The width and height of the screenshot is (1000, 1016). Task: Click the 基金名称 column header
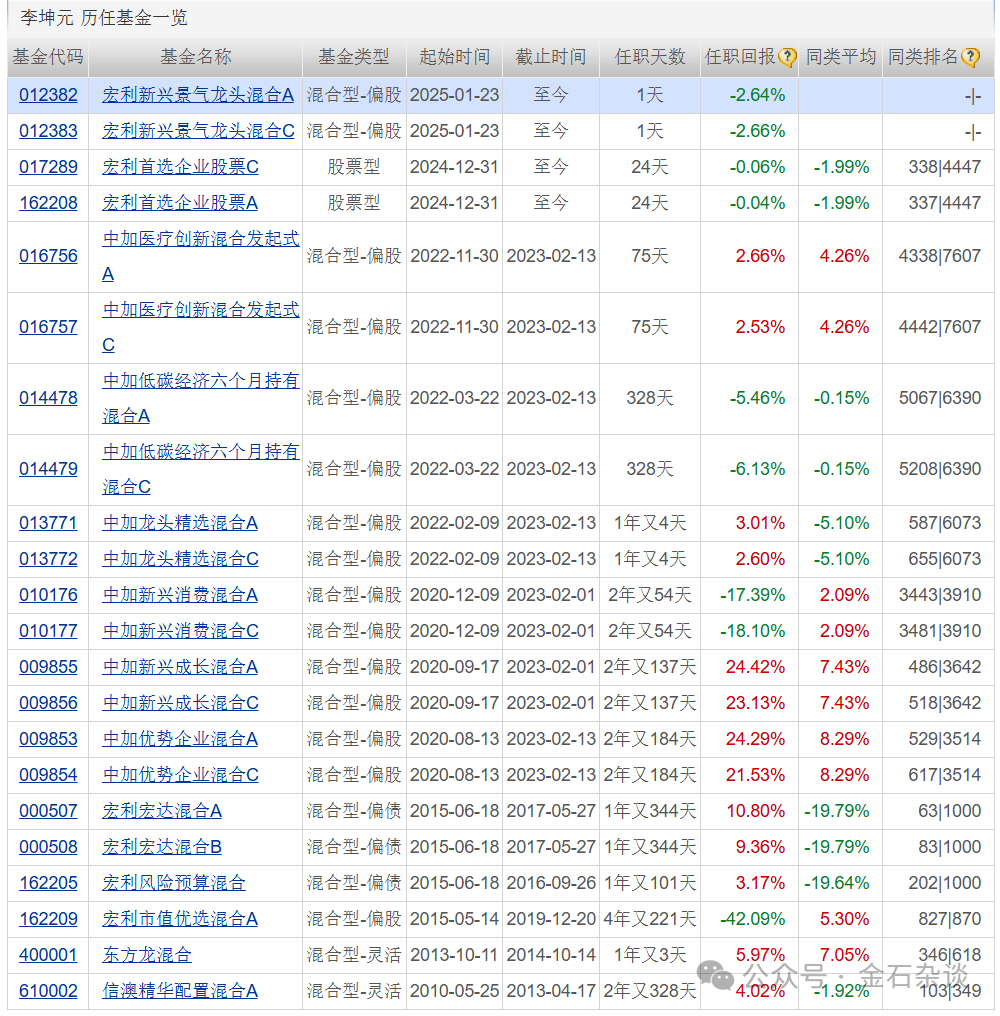[196, 58]
